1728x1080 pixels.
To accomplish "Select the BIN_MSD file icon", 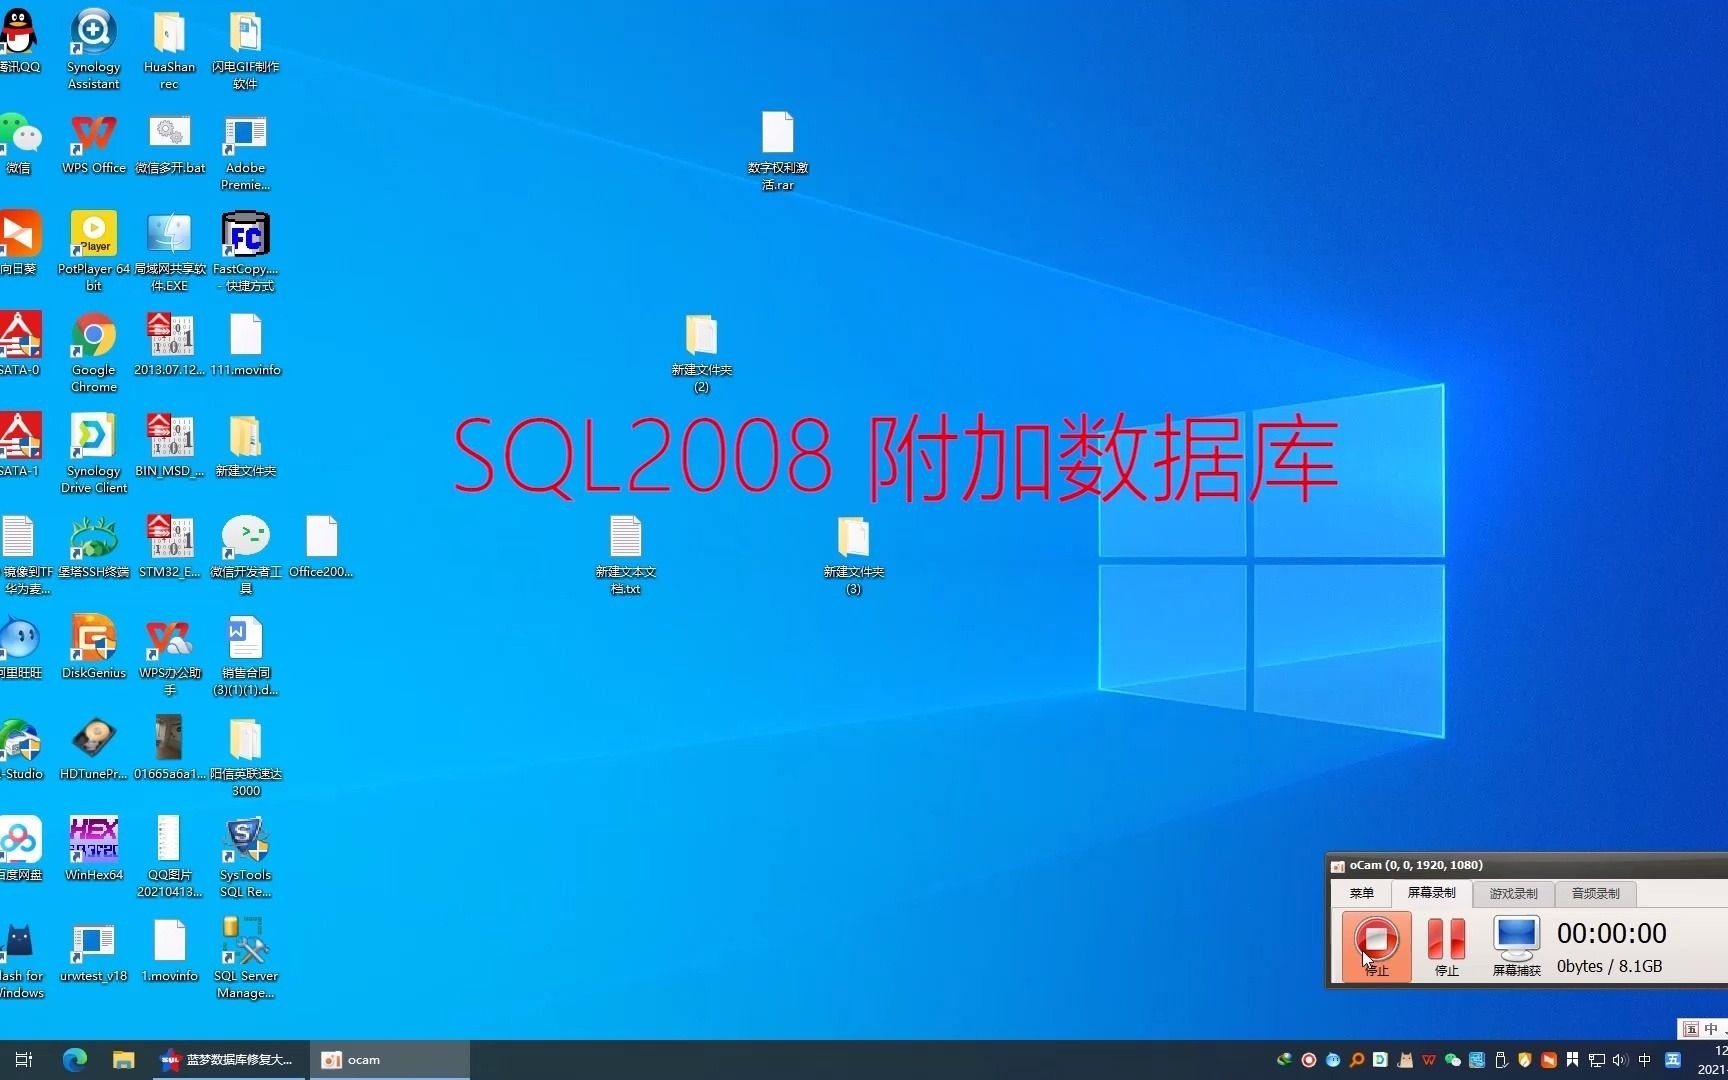I will [x=169, y=445].
